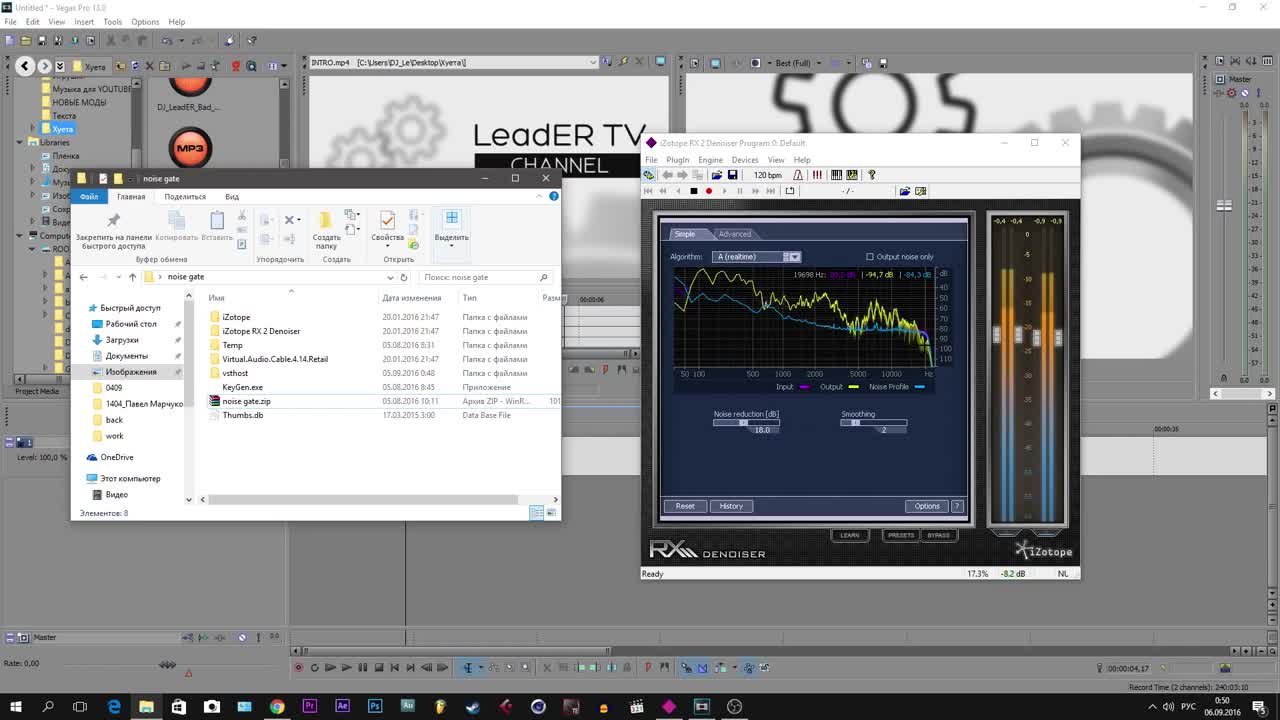The image size is (1280, 720).
Task: Go up one folder level in Explorer
Action: (132, 277)
